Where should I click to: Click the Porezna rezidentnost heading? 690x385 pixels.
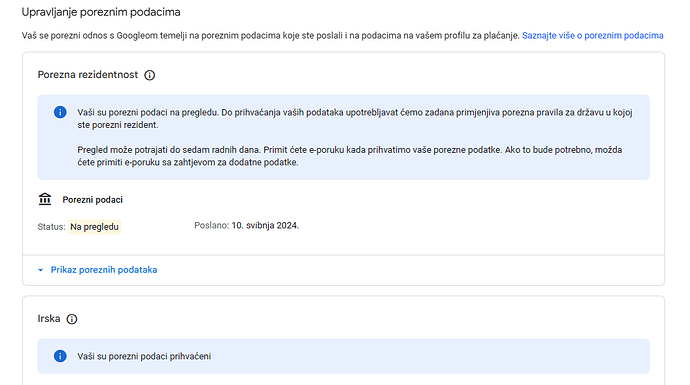88,75
